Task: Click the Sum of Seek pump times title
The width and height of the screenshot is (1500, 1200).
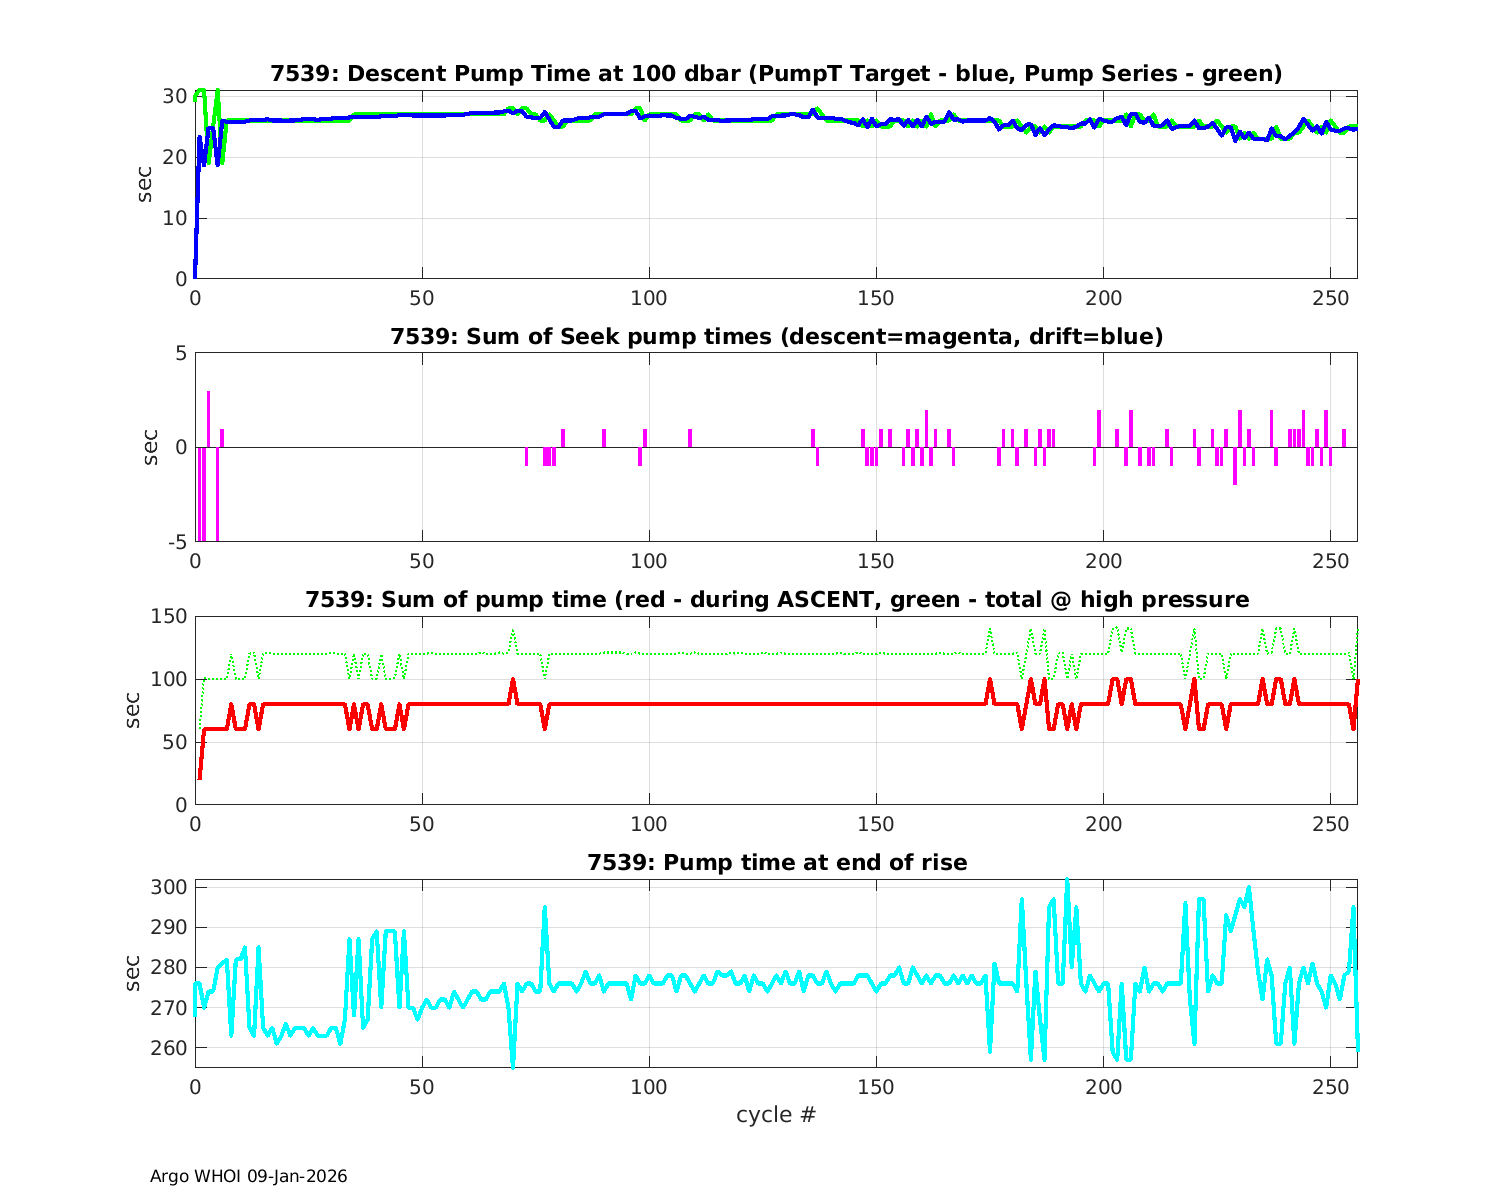Action: coord(776,337)
